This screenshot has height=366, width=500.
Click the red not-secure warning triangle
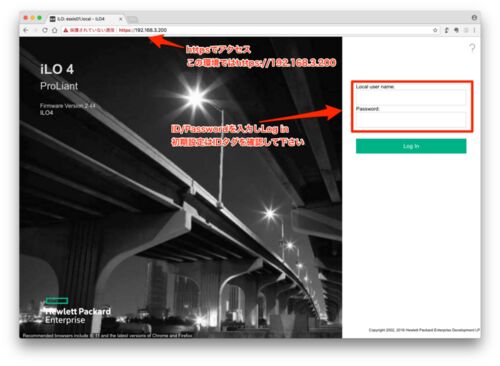coord(66,30)
